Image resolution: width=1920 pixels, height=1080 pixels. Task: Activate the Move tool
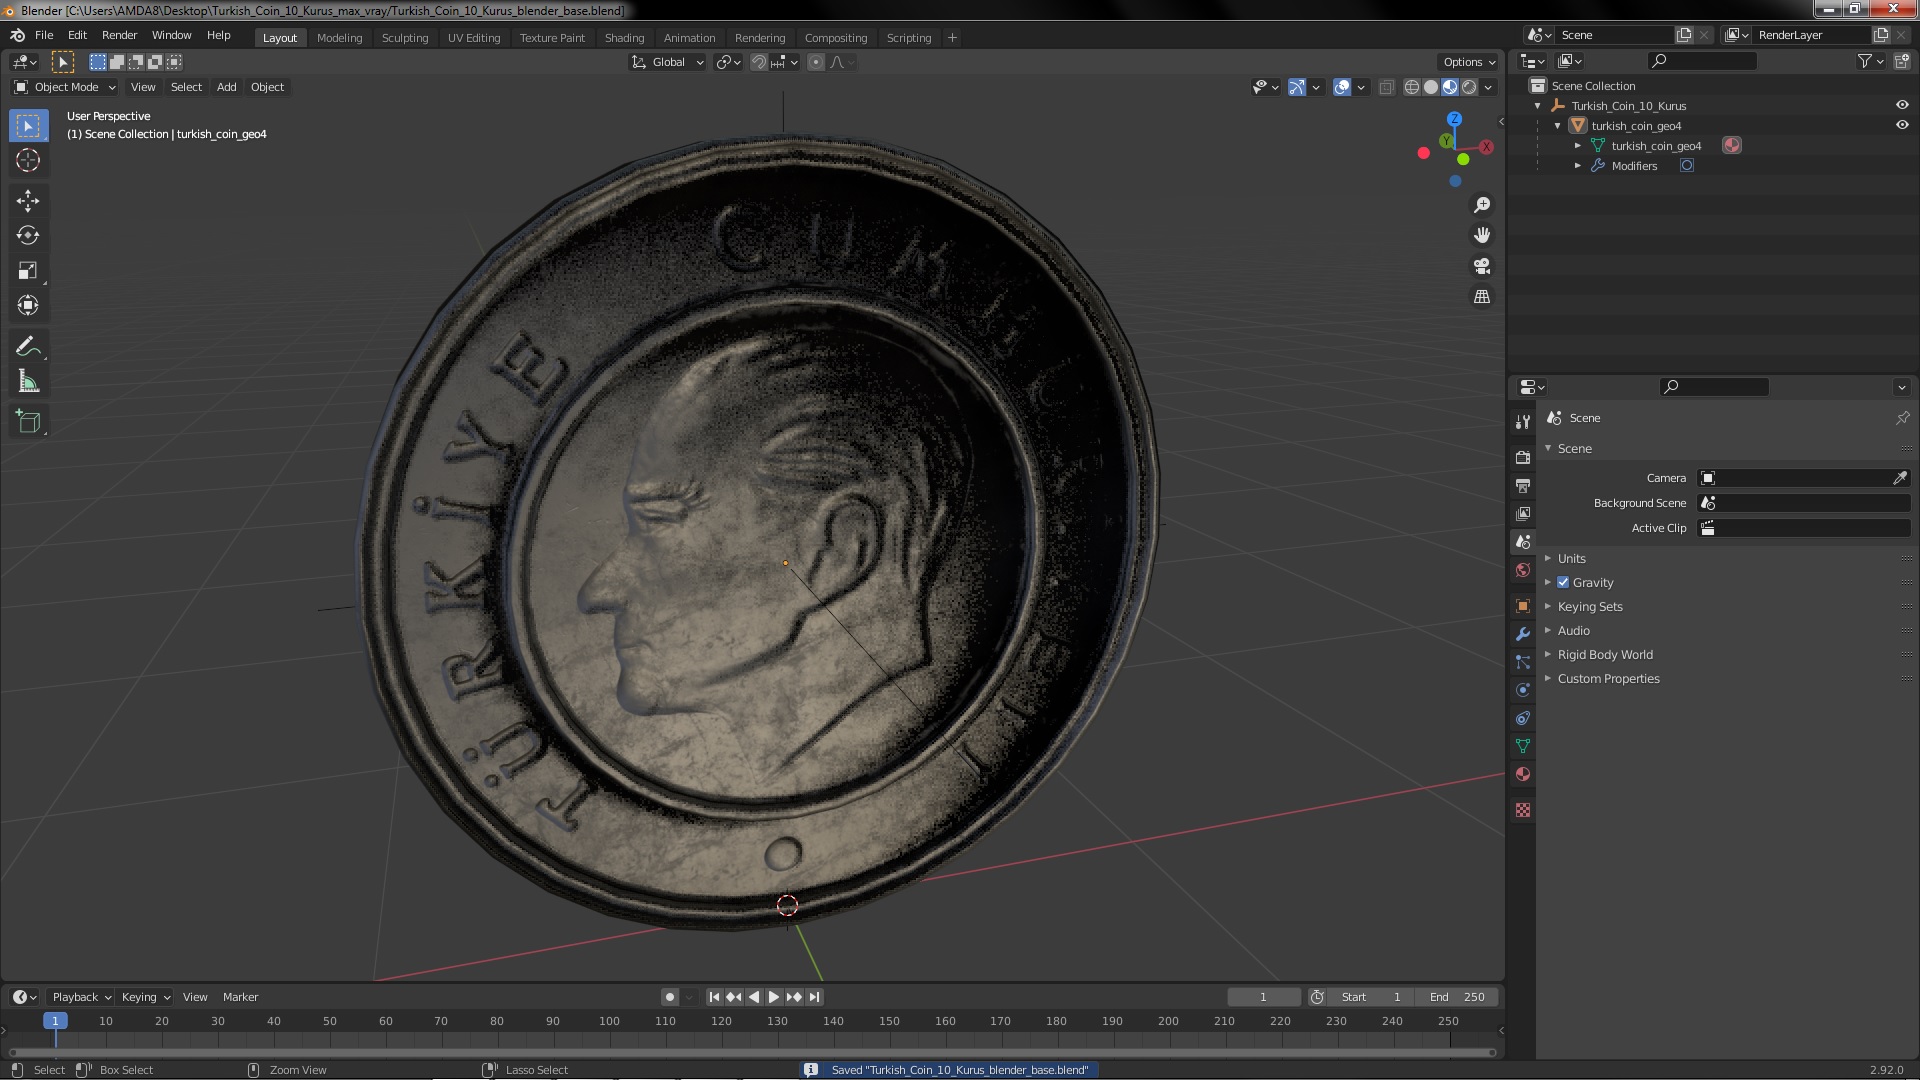pos(28,201)
